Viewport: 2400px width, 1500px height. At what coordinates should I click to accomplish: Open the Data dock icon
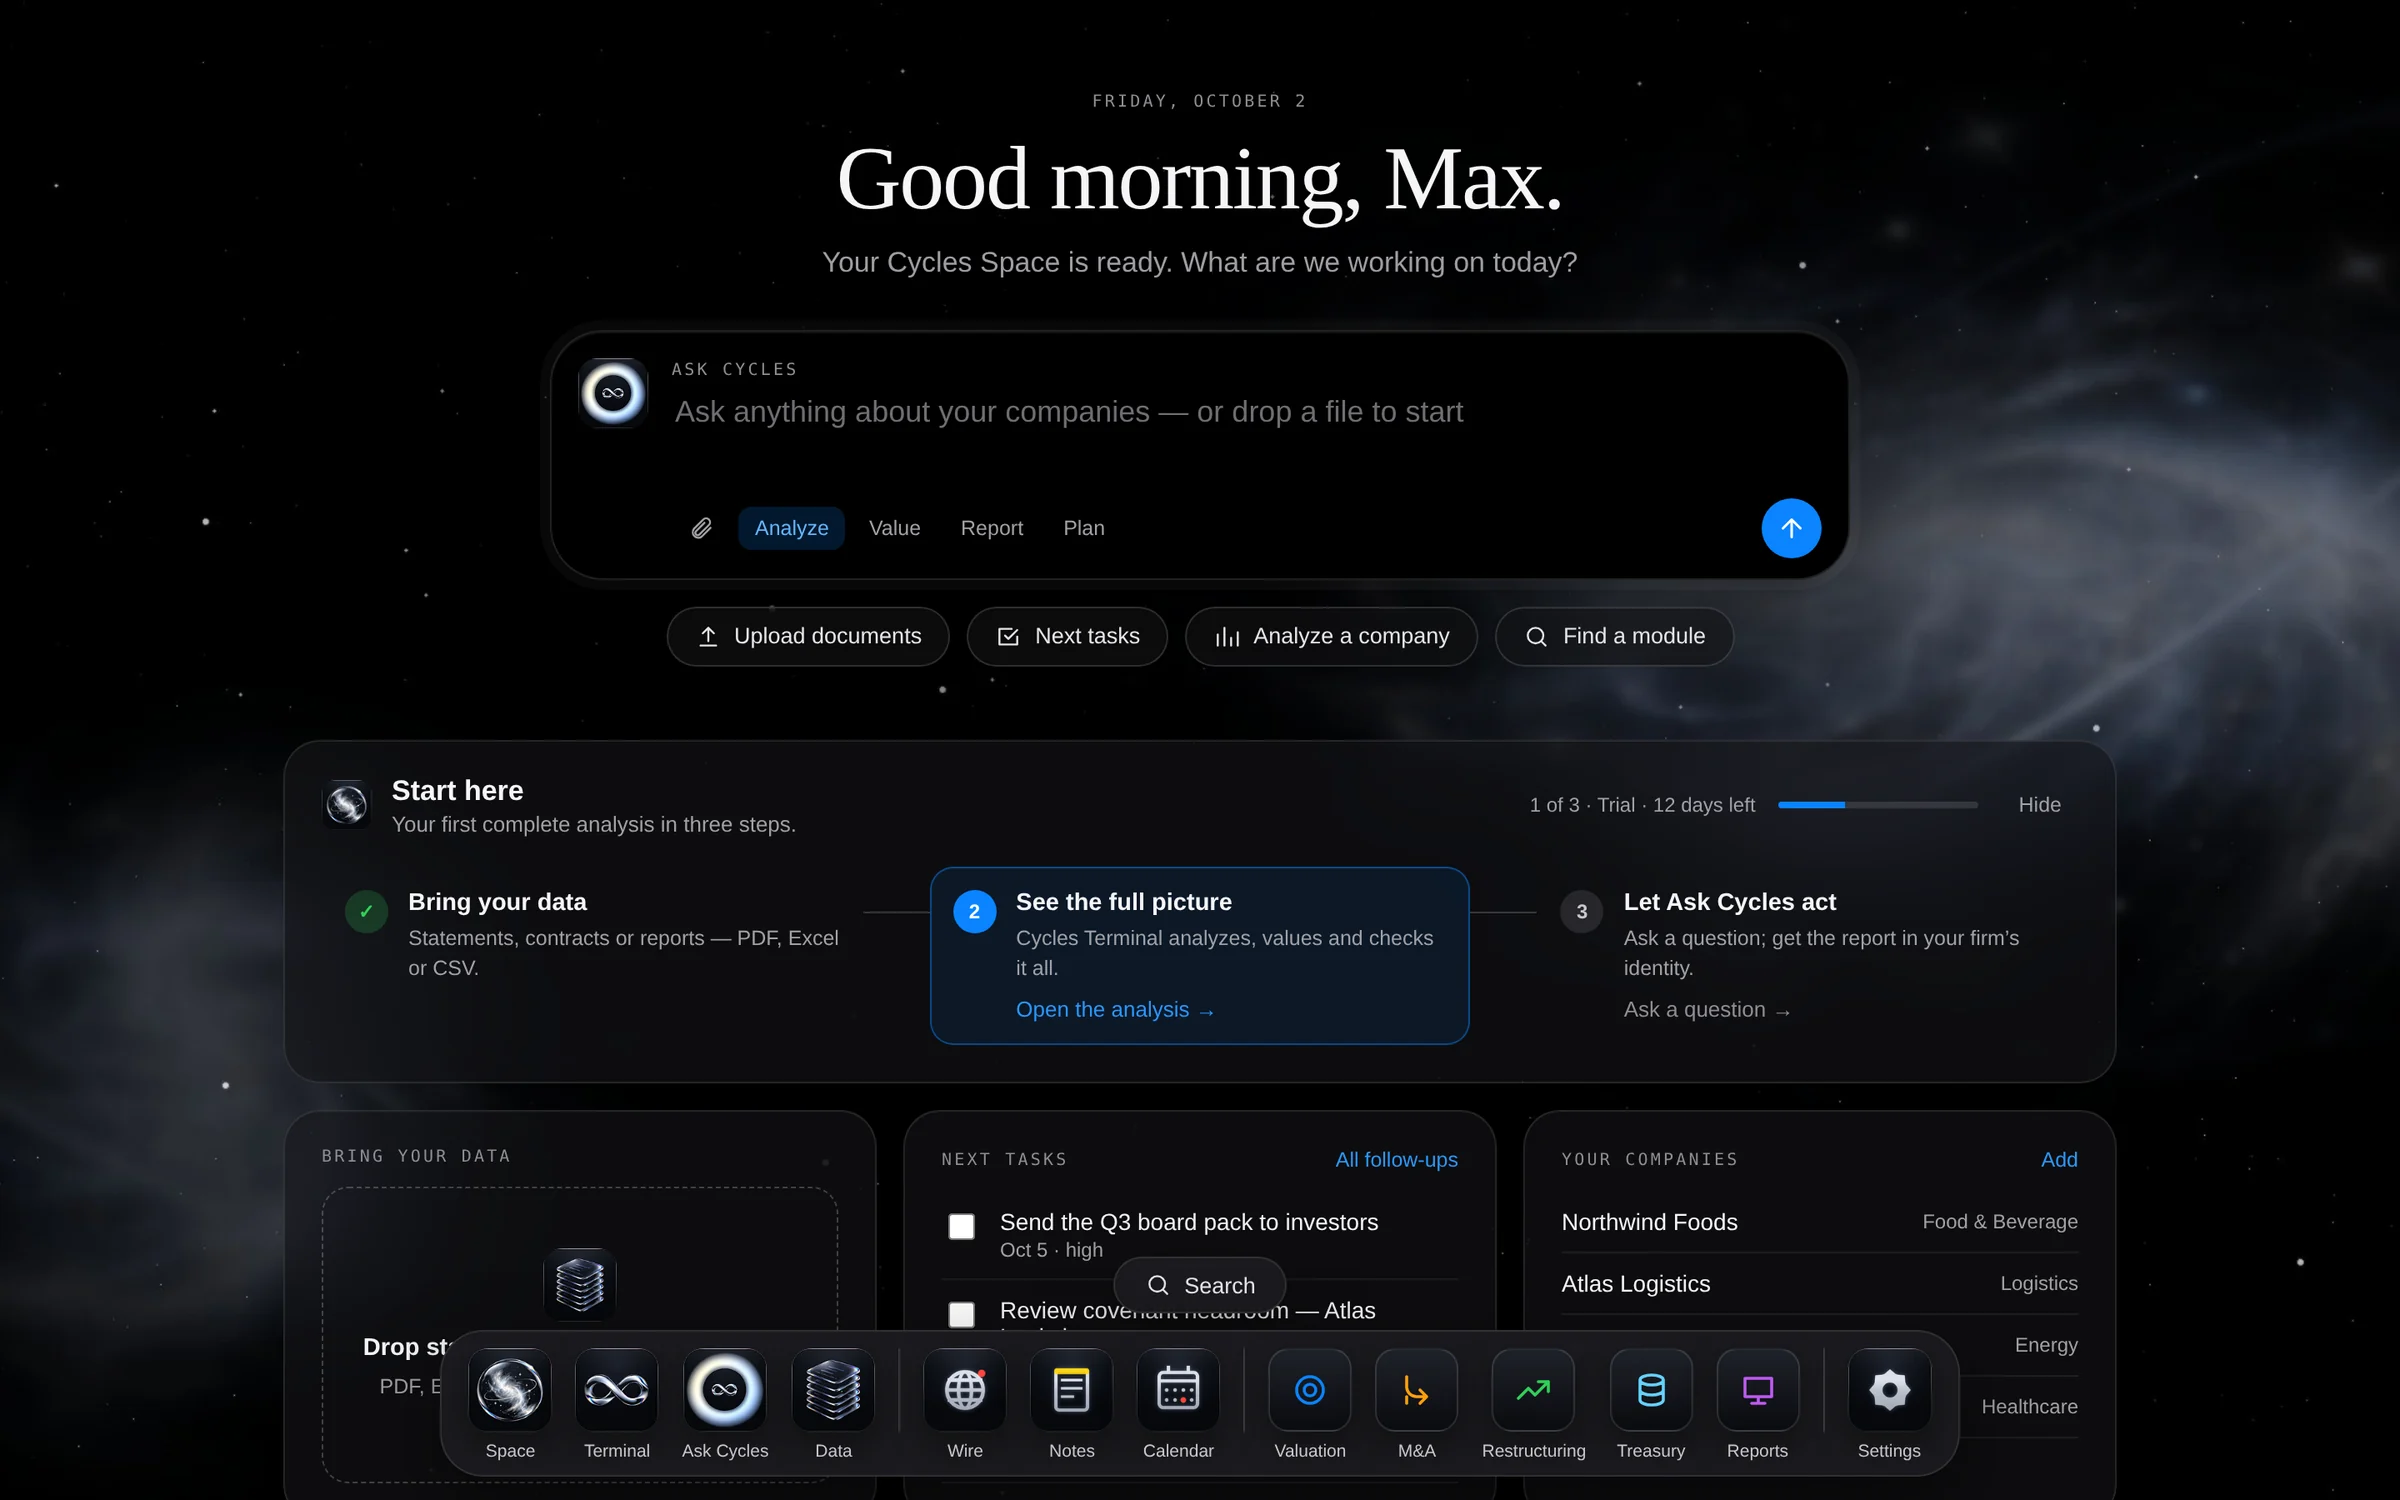(x=833, y=1390)
